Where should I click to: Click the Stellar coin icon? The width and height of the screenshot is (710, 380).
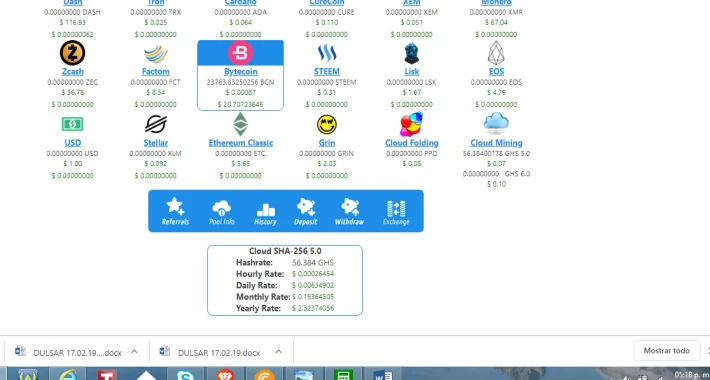click(x=156, y=124)
